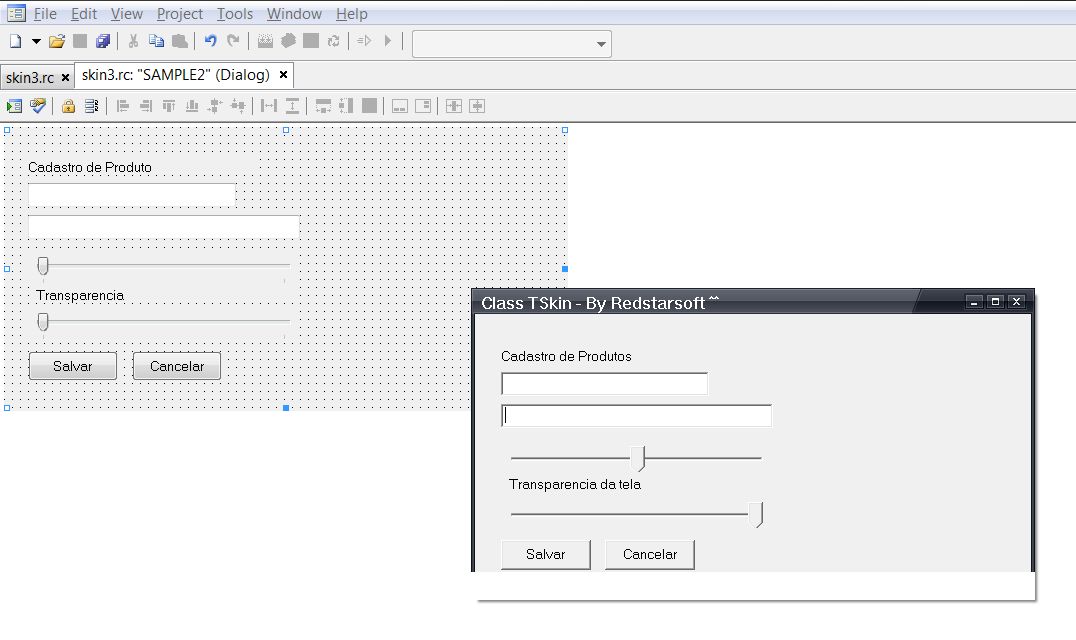
Task: Open the Project menu
Action: (179, 14)
